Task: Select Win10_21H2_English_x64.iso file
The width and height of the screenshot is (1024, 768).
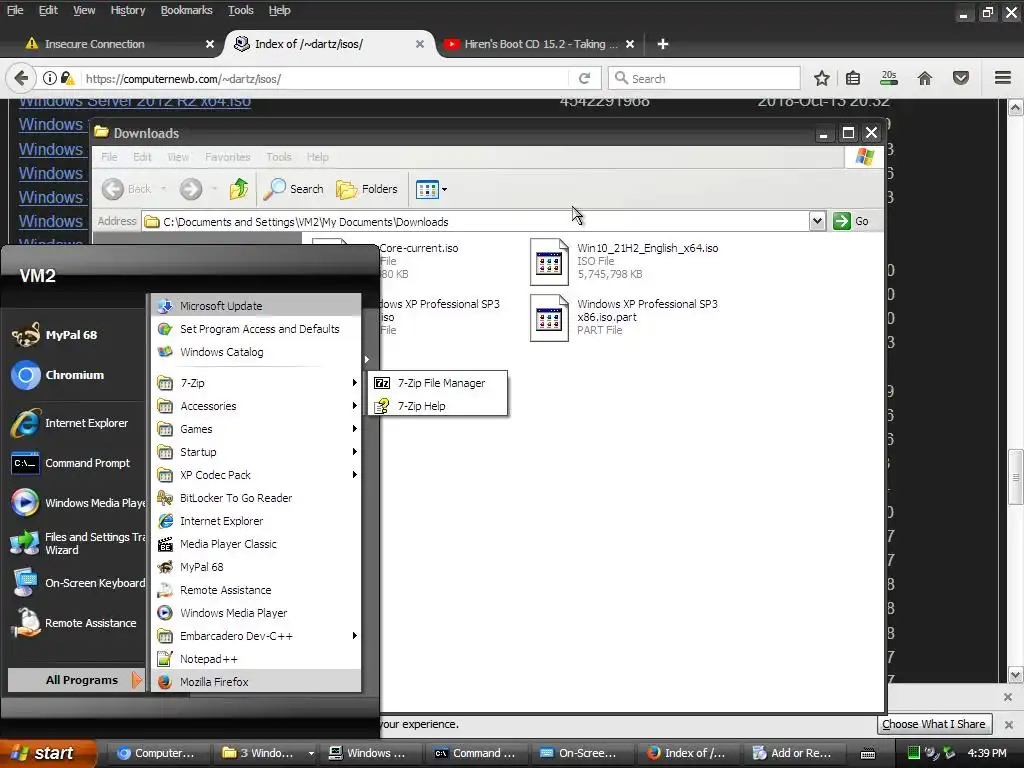Action: (x=624, y=261)
